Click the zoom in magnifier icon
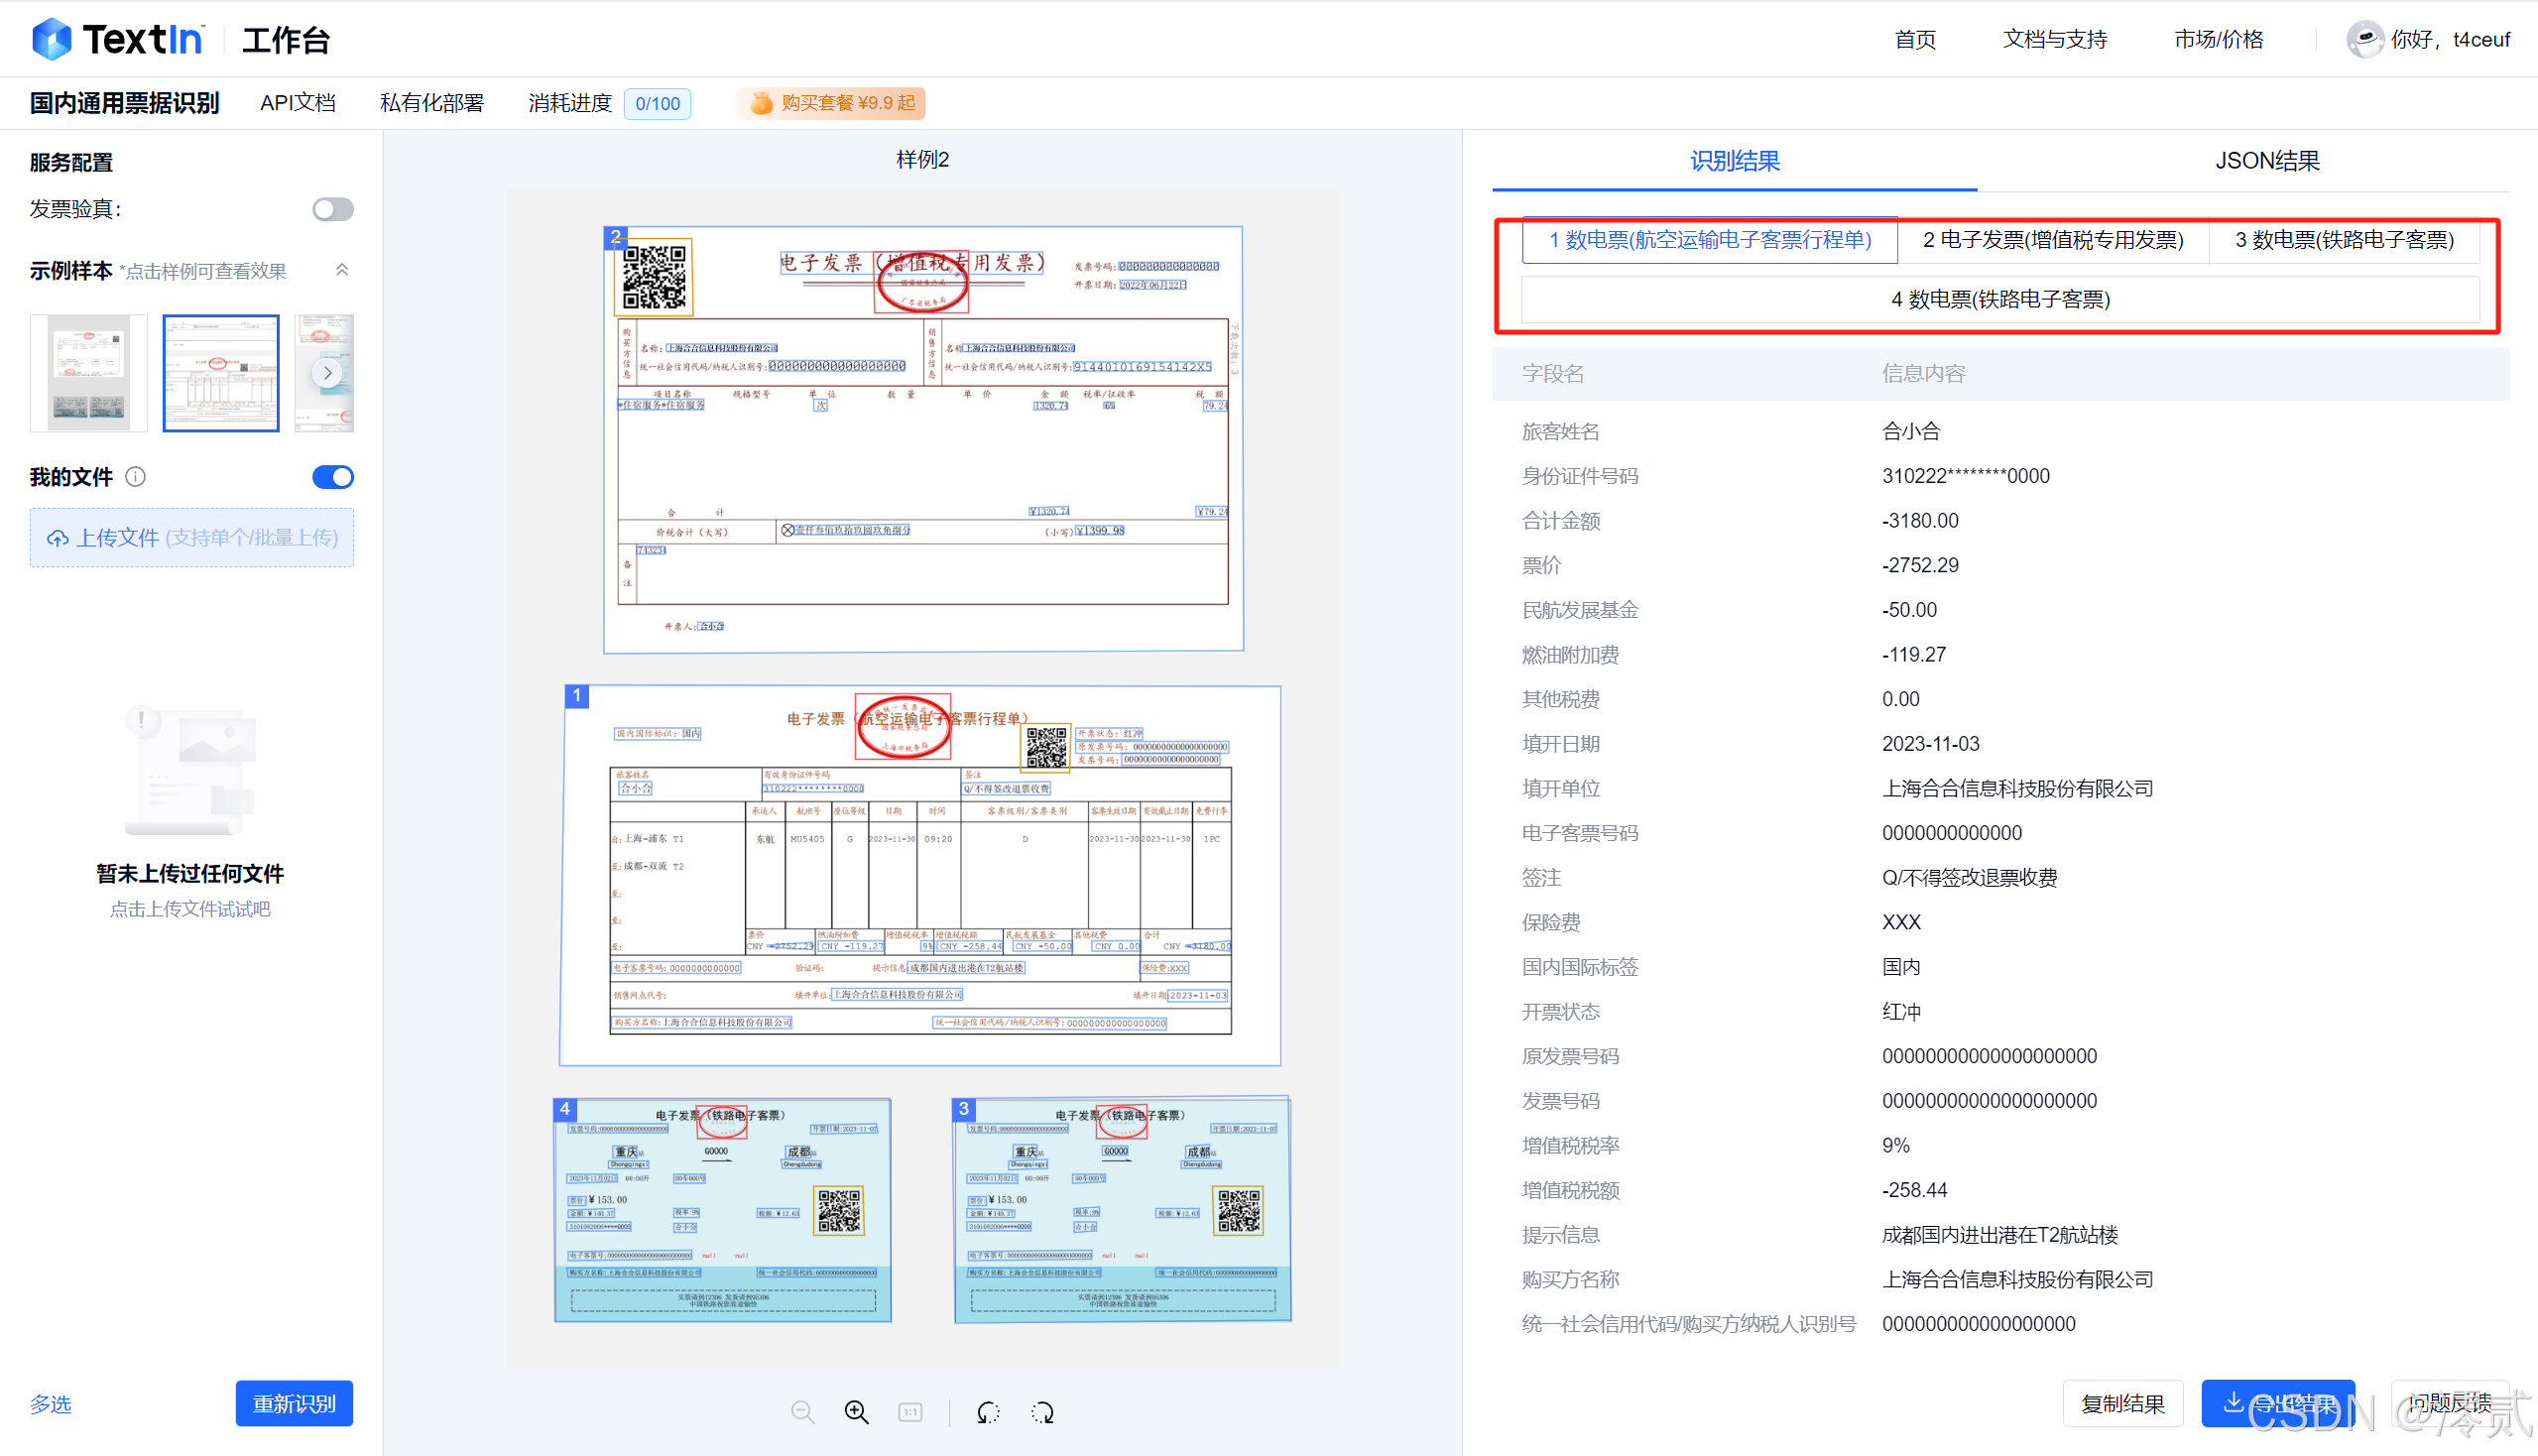The image size is (2538, 1456). [x=855, y=1411]
